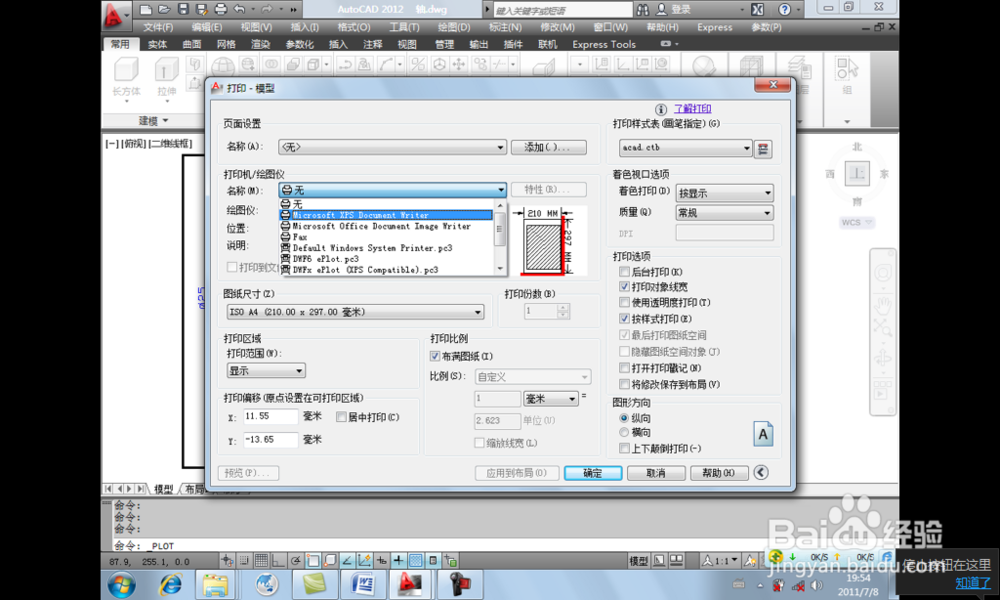This screenshot has height=600, width=1000.
Task: Check center the plot (居中打印) checkbox
Action: 341,417
